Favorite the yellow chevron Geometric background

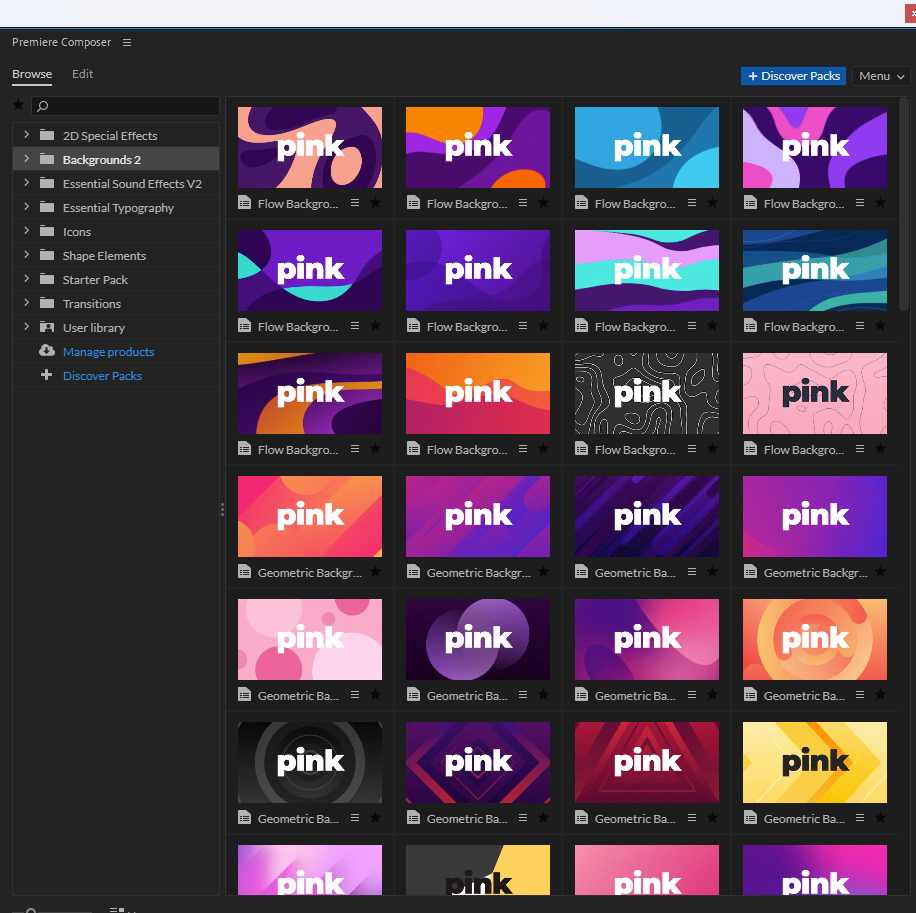tap(880, 818)
